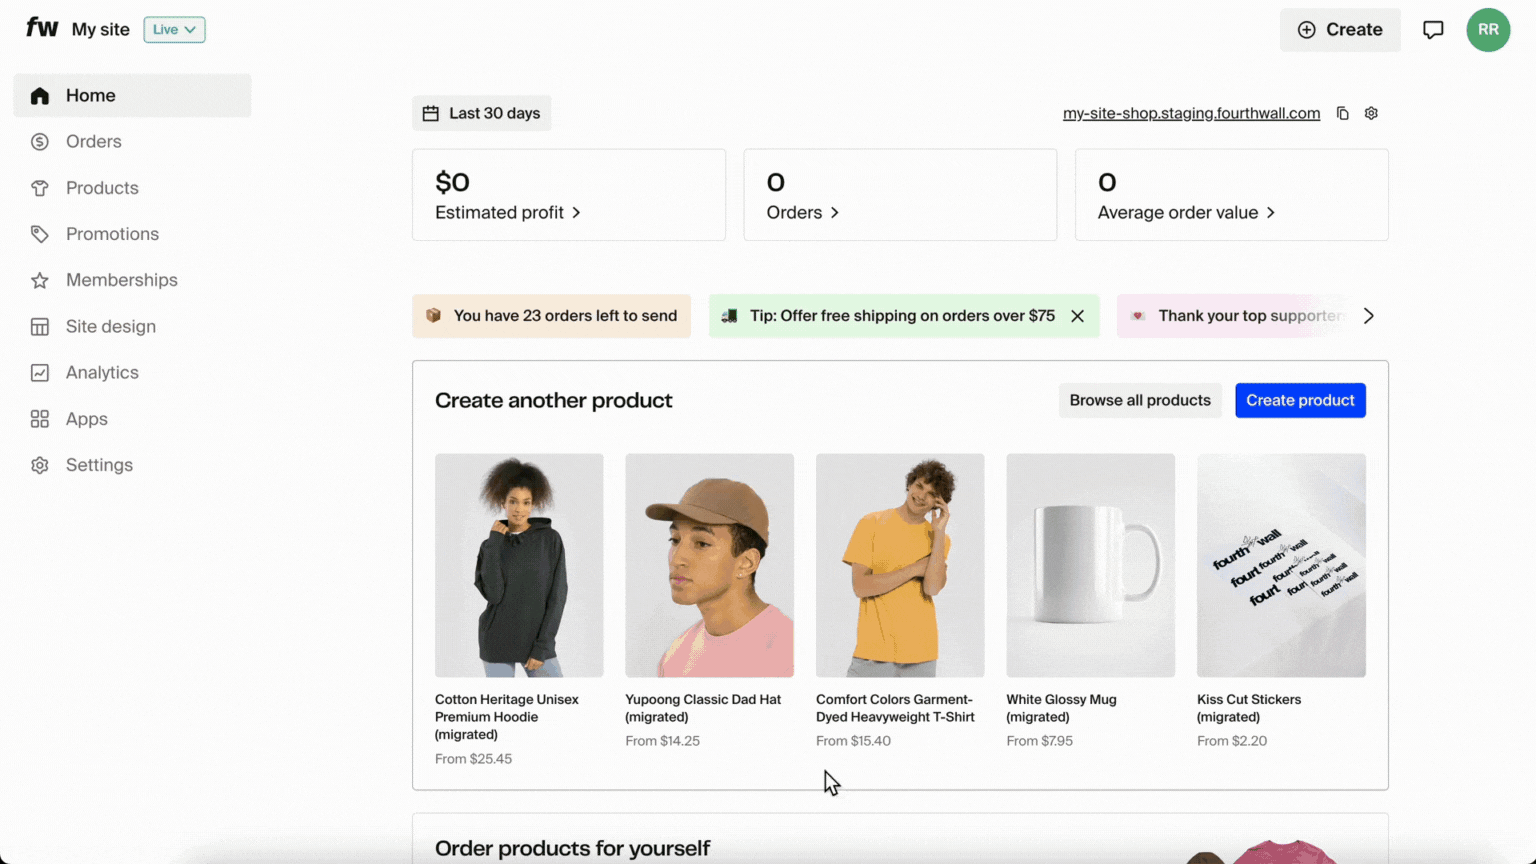The width and height of the screenshot is (1536, 864).
Task: Click the copy site URL icon
Action: (1343, 114)
